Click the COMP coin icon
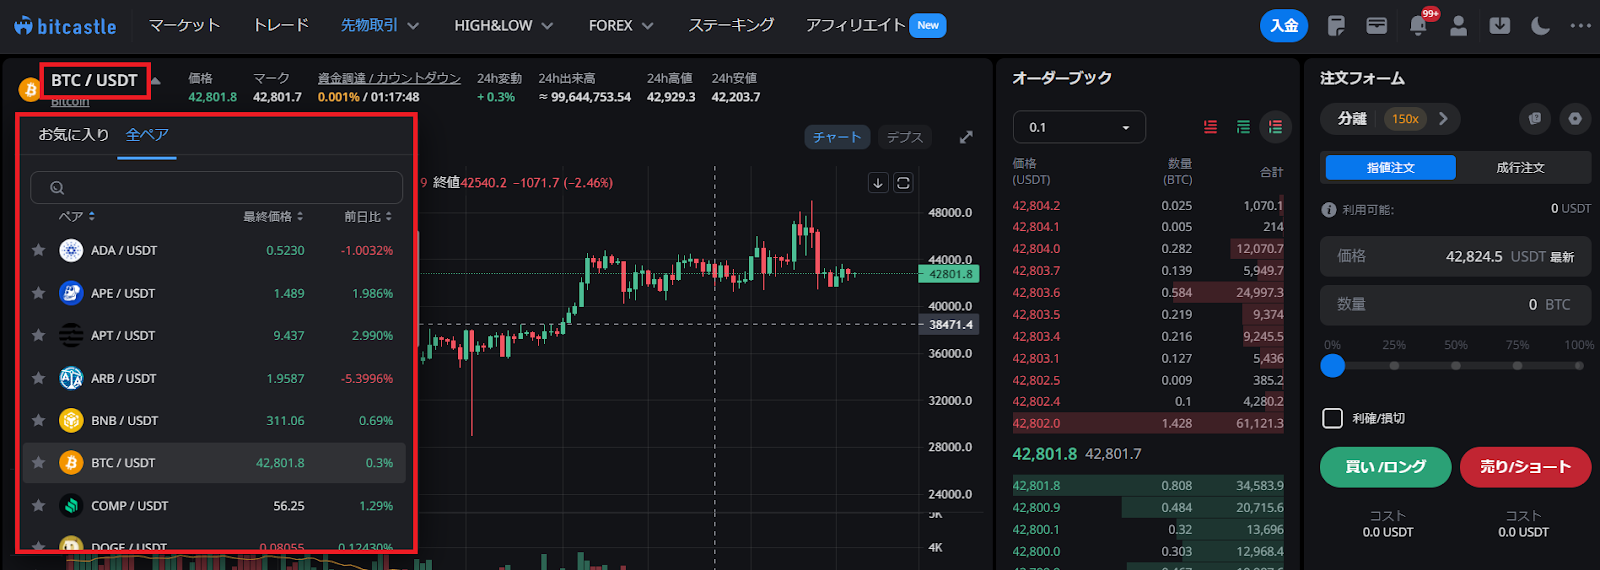1600x570 pixels. [x=71, y=505]
